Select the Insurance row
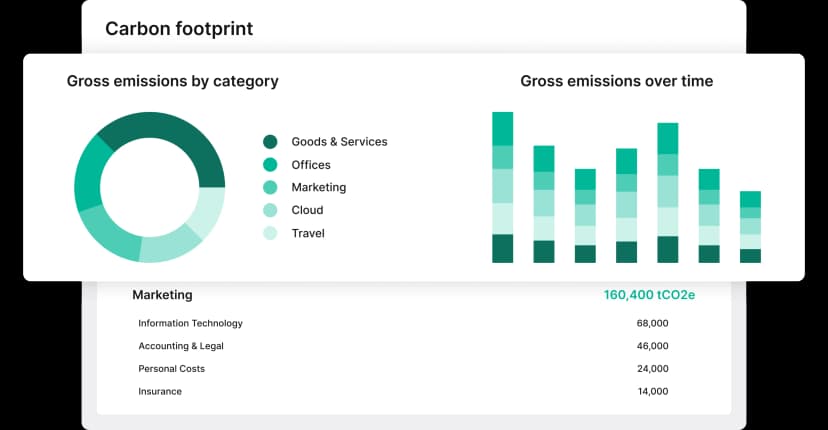This screenshot has width=828, height=430. tap(160, 391)
